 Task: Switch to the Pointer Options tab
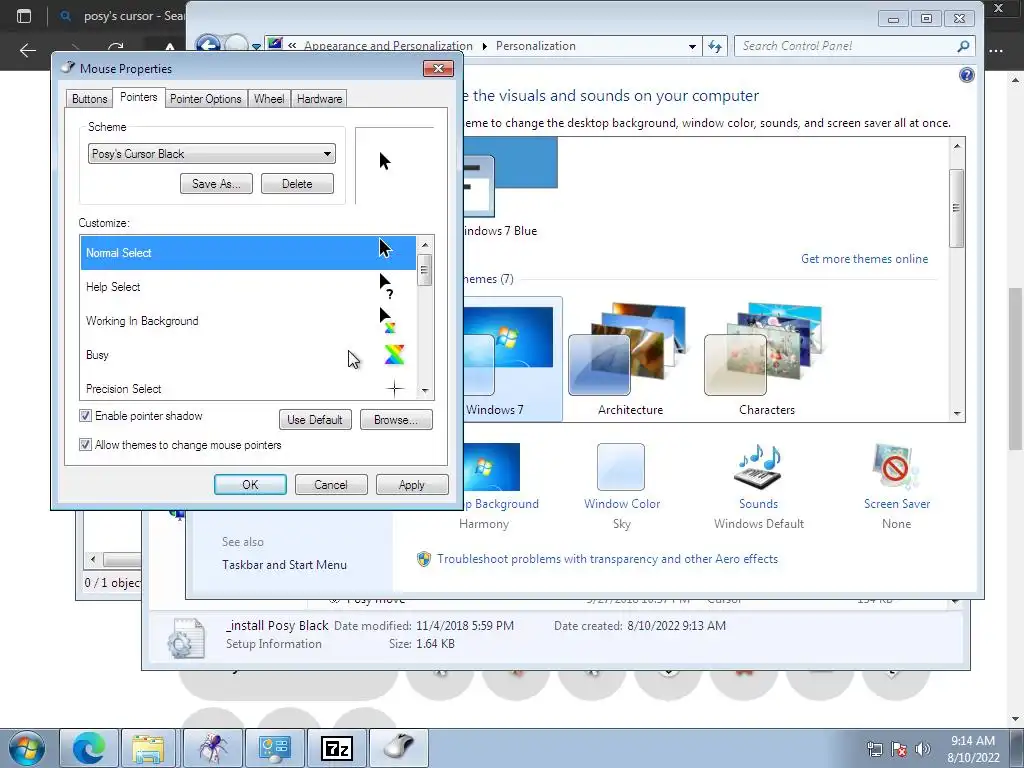click(206, 99)
